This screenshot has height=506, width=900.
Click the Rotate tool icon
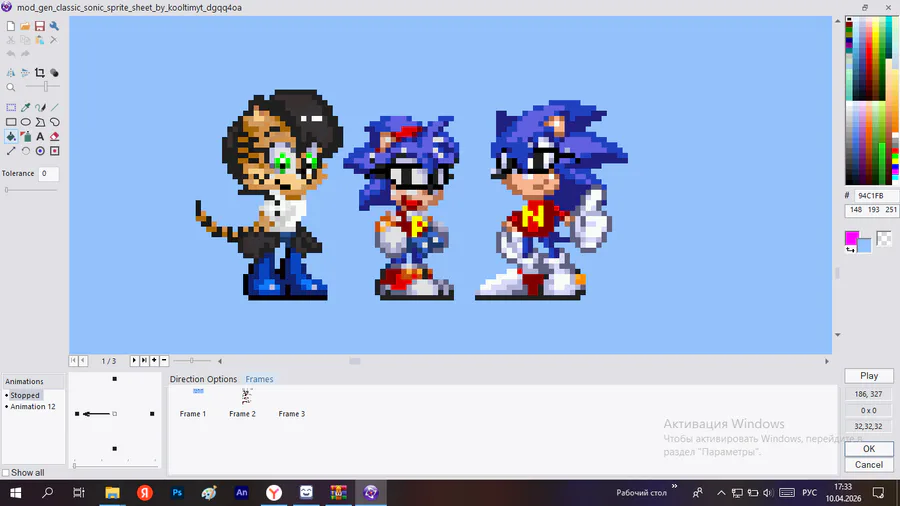pyautogui.click(x=25, y=151)
